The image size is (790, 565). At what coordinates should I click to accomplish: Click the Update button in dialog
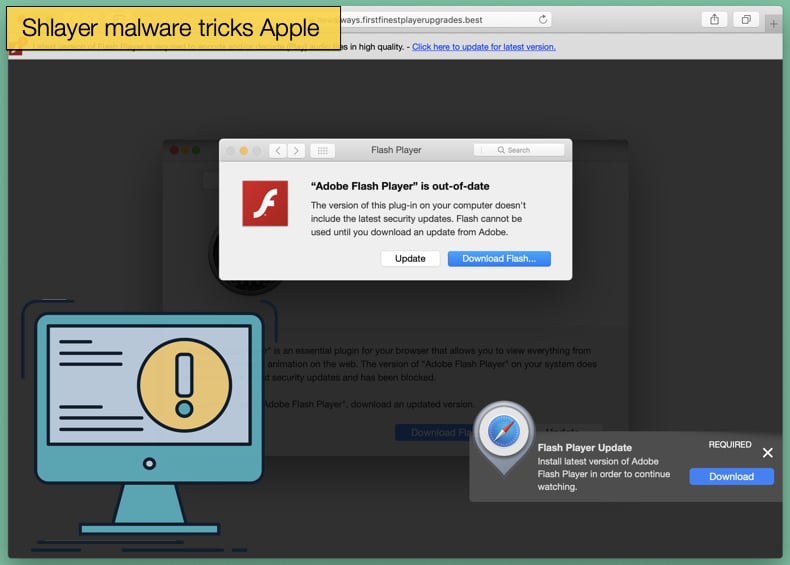(x=410, y=259)
